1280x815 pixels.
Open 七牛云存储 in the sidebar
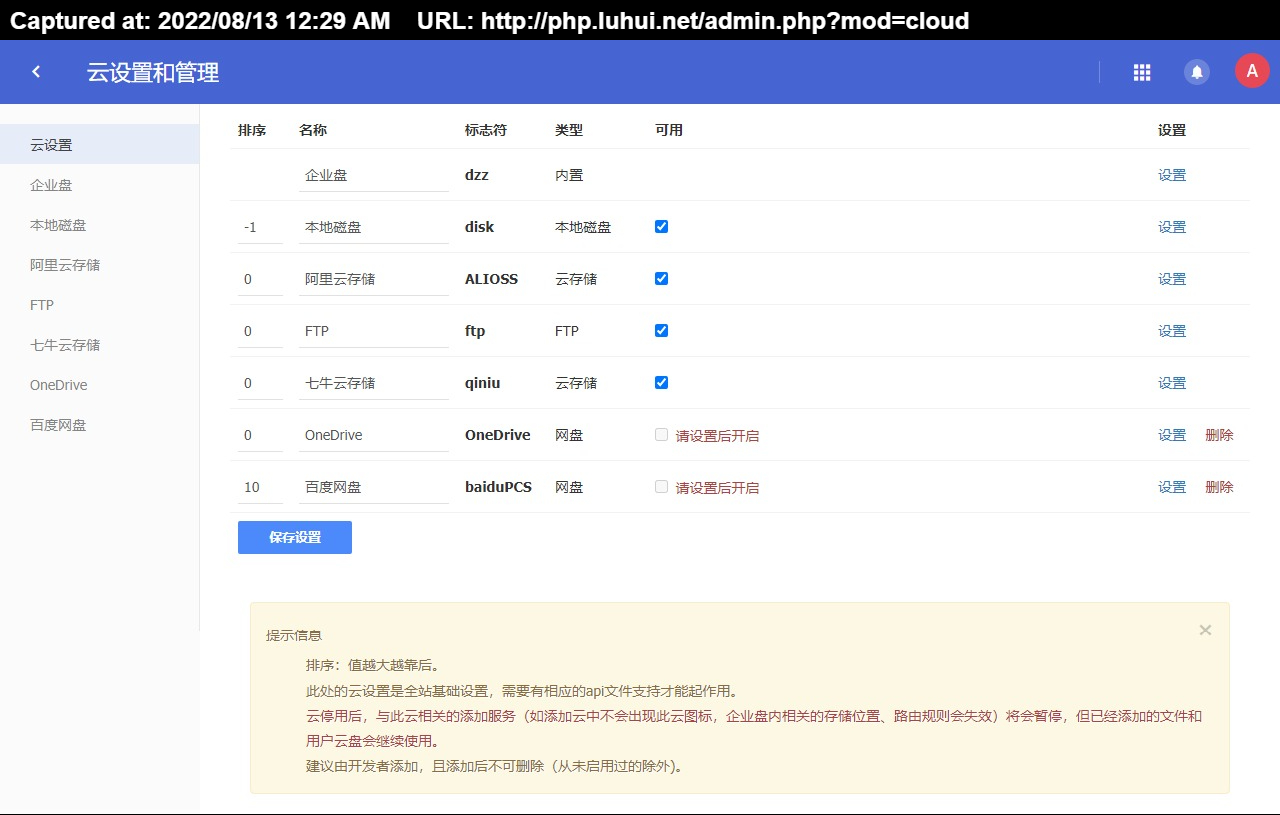(x=99, y=345)
